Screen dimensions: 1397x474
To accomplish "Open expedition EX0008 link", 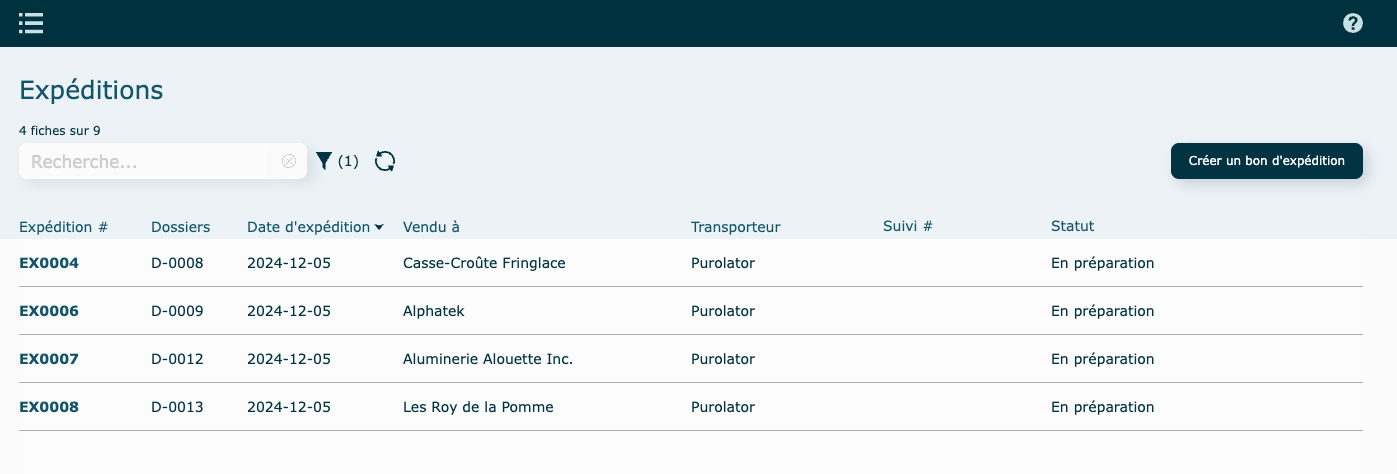I will (49, 407).
